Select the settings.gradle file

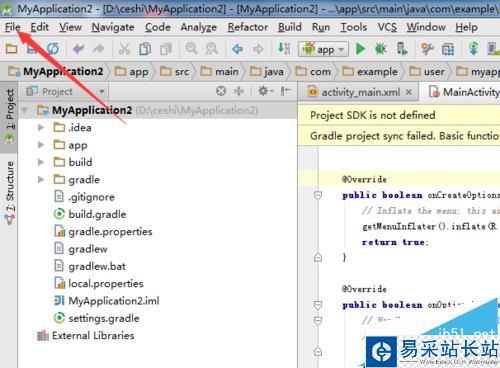[96, 318]
